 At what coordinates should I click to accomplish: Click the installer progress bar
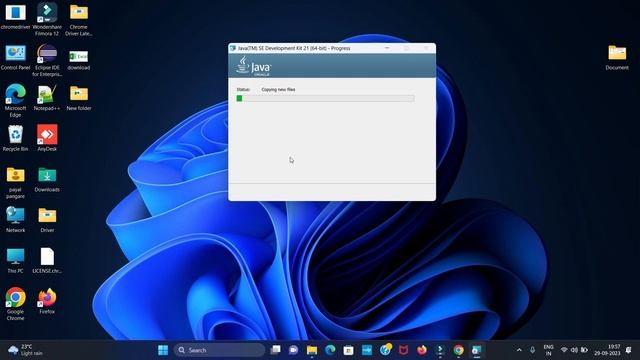coord(325,98)
